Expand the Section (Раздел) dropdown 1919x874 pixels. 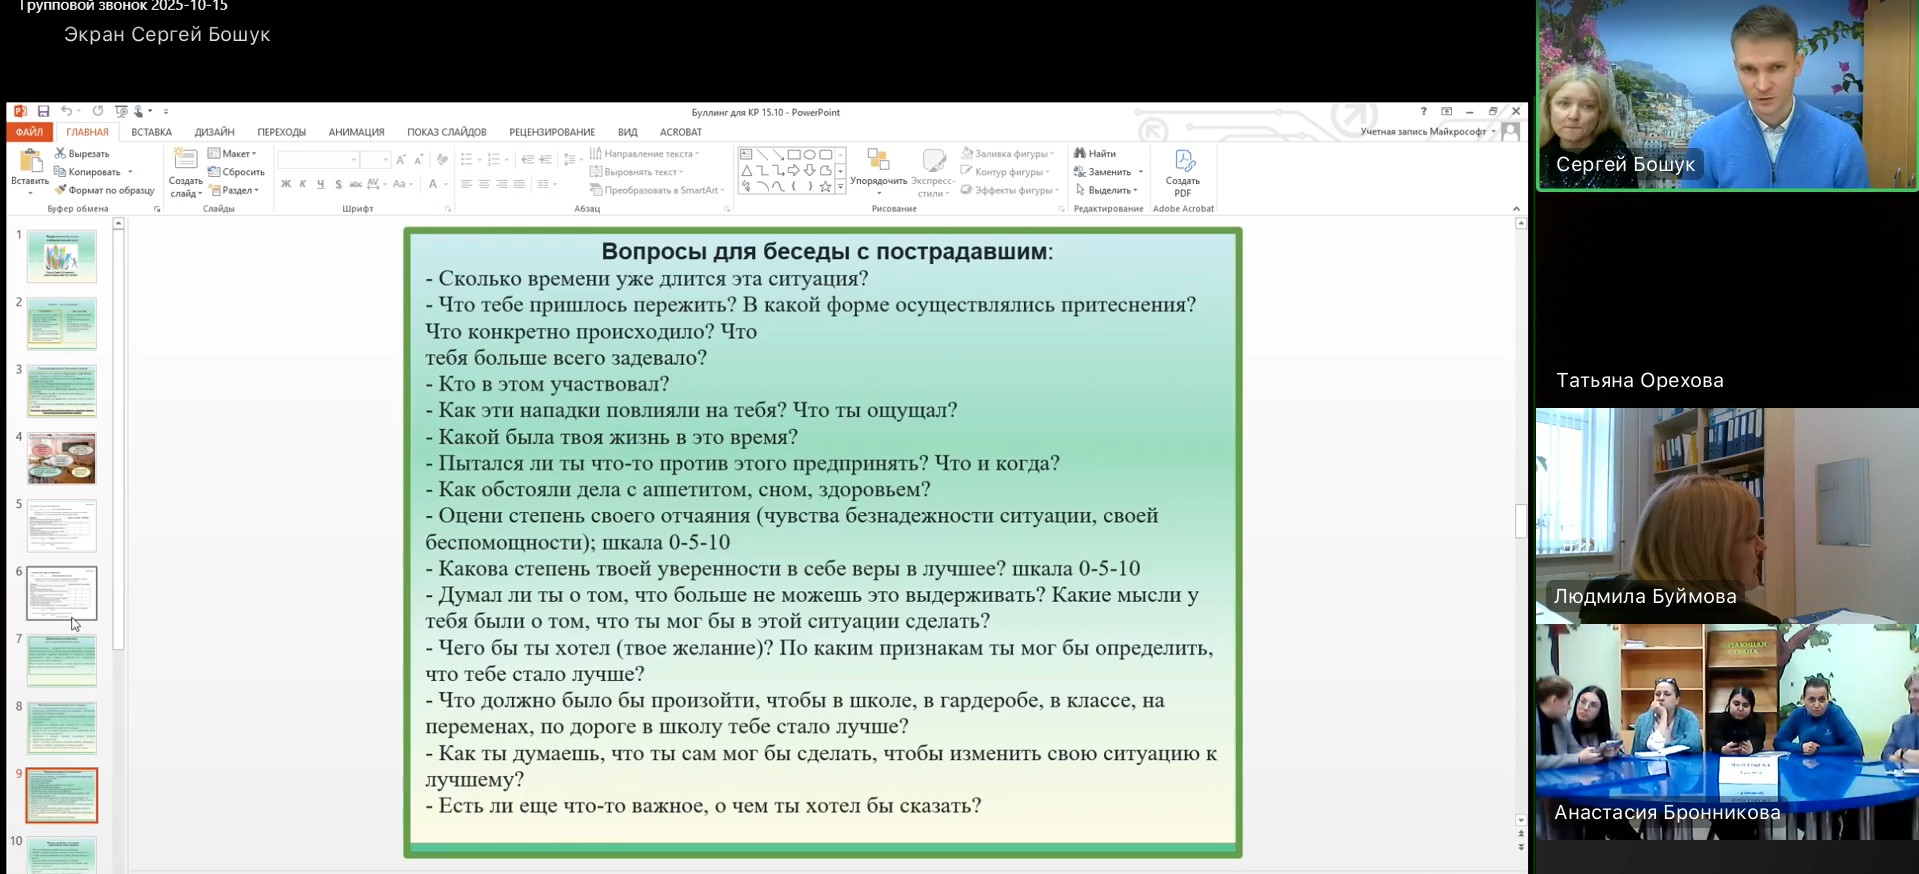click(235, 190)
